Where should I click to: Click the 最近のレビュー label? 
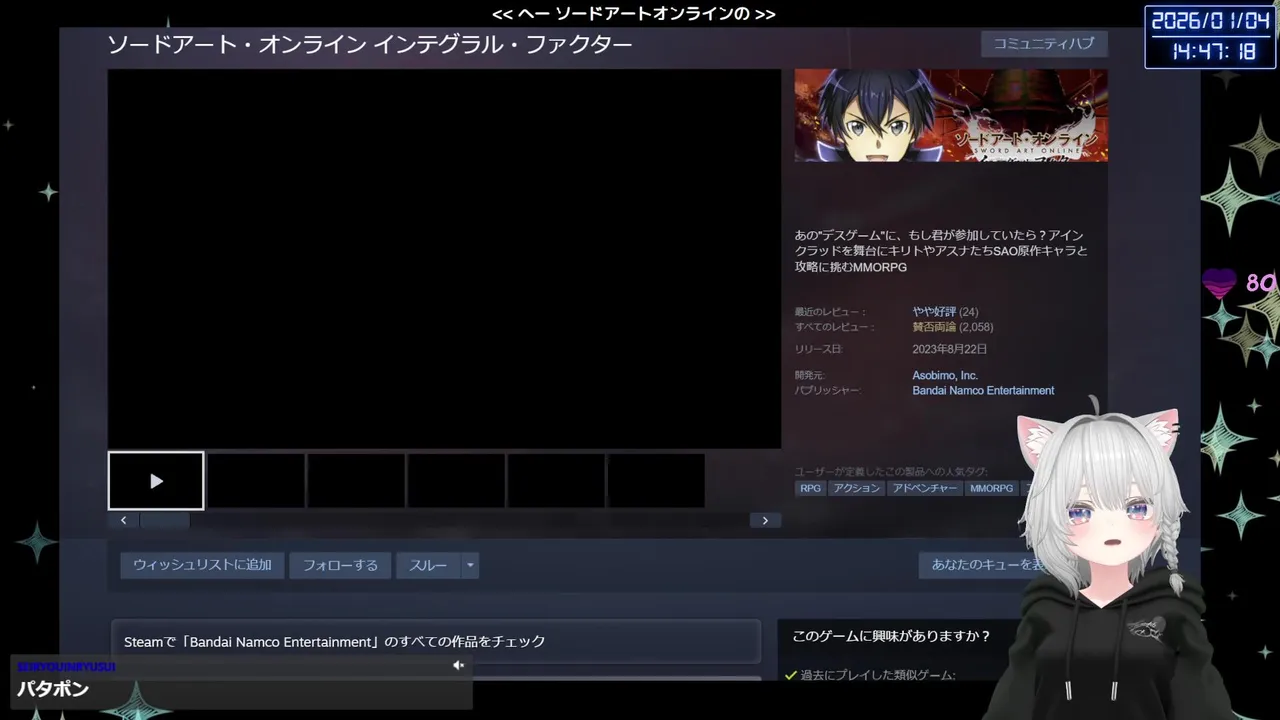pos(831,312)
